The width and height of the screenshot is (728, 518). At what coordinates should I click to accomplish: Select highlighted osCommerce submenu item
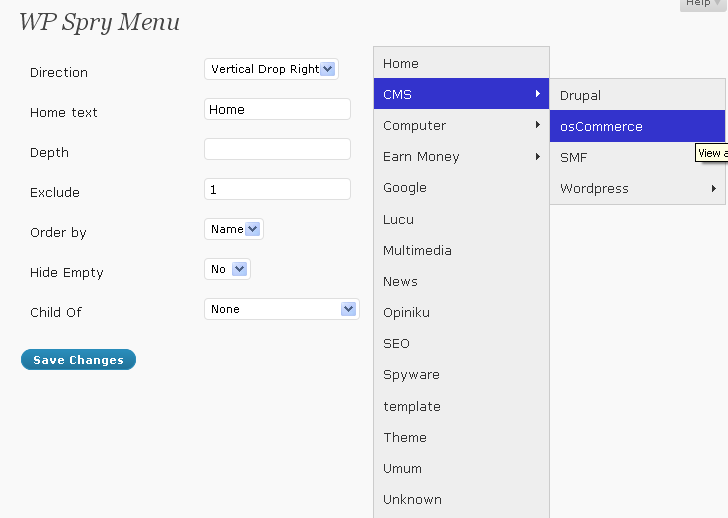click(637, 126)
